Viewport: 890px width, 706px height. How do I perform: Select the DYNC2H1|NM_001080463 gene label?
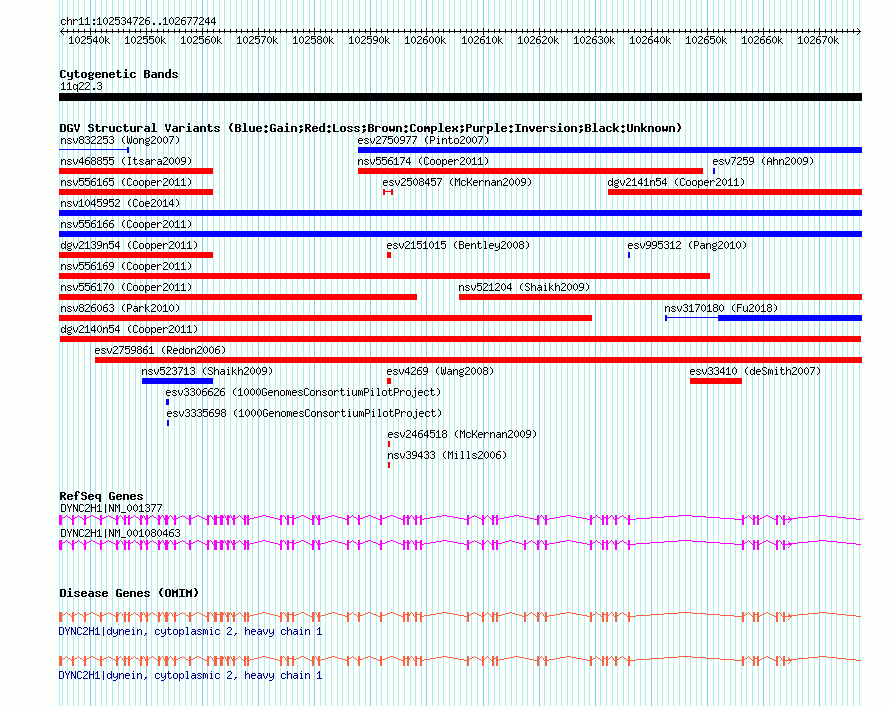[x=120, y=533]
